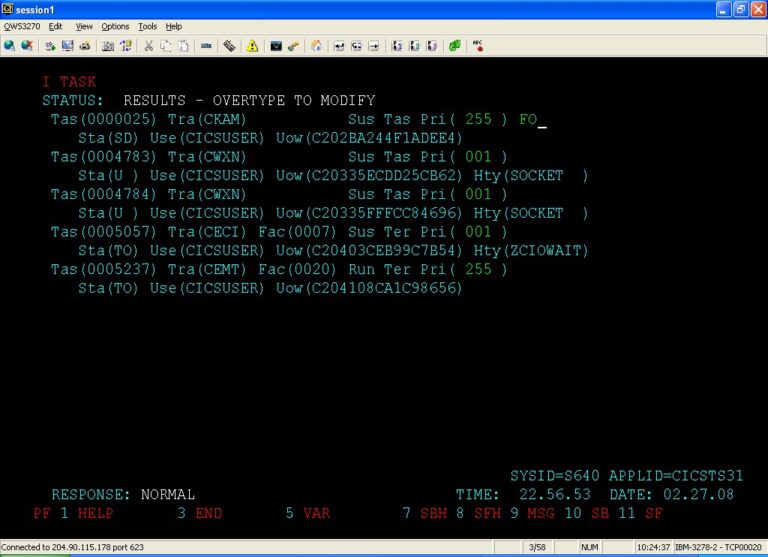Open the QWS3270 menu
Screen dimensions: 768x557
(20, 26)
